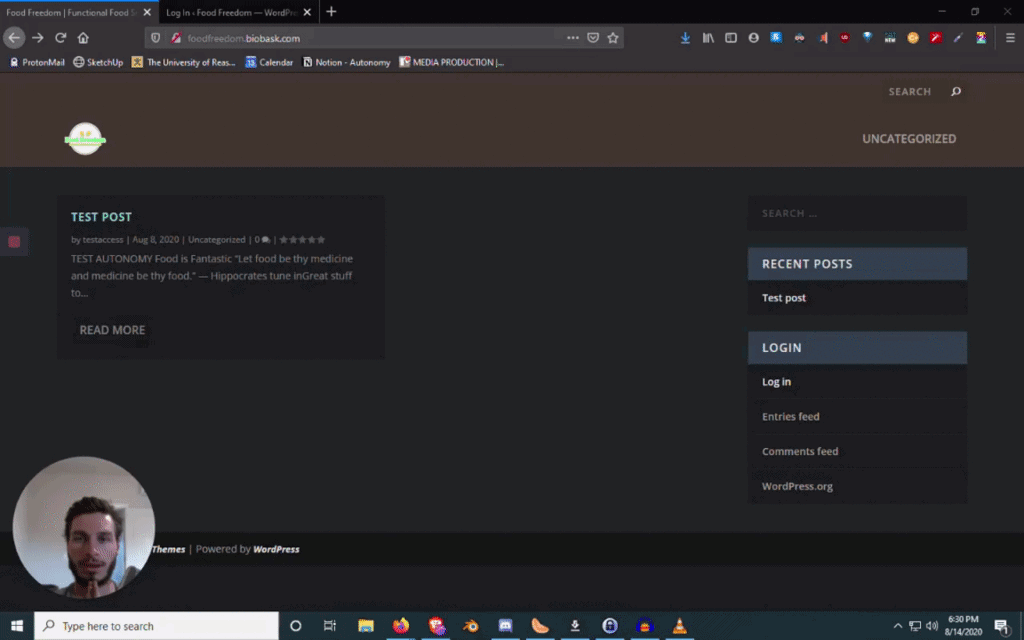This screenshot has height=640, width=1024.
Task: Open a new browser tab
Action: 331,12
